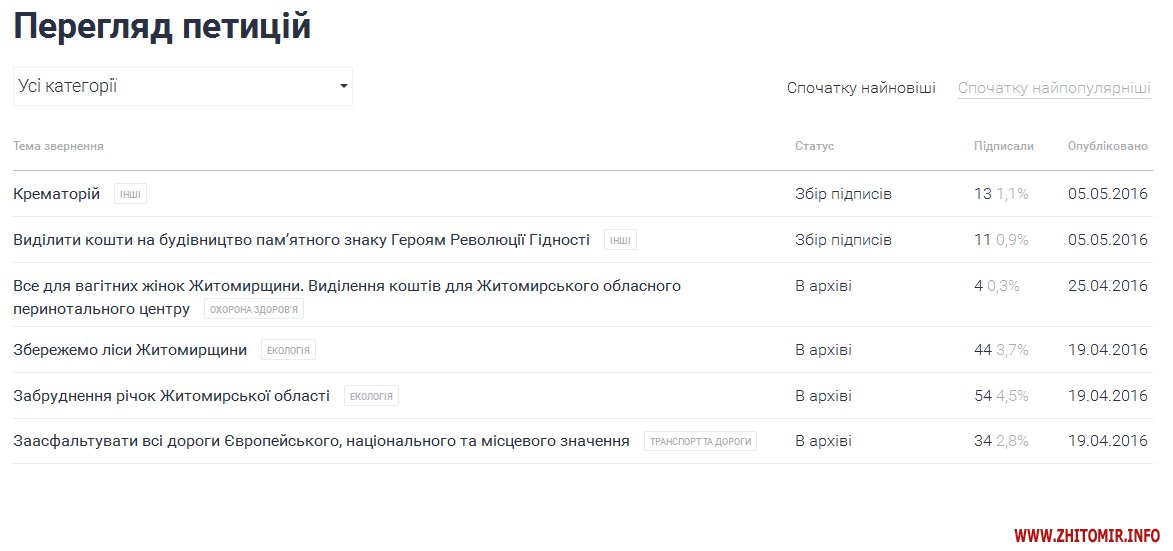Open the Заасфальтувати всі дороги petition
This screenshot has height=551, width=1173.
(x=321, y=441)
